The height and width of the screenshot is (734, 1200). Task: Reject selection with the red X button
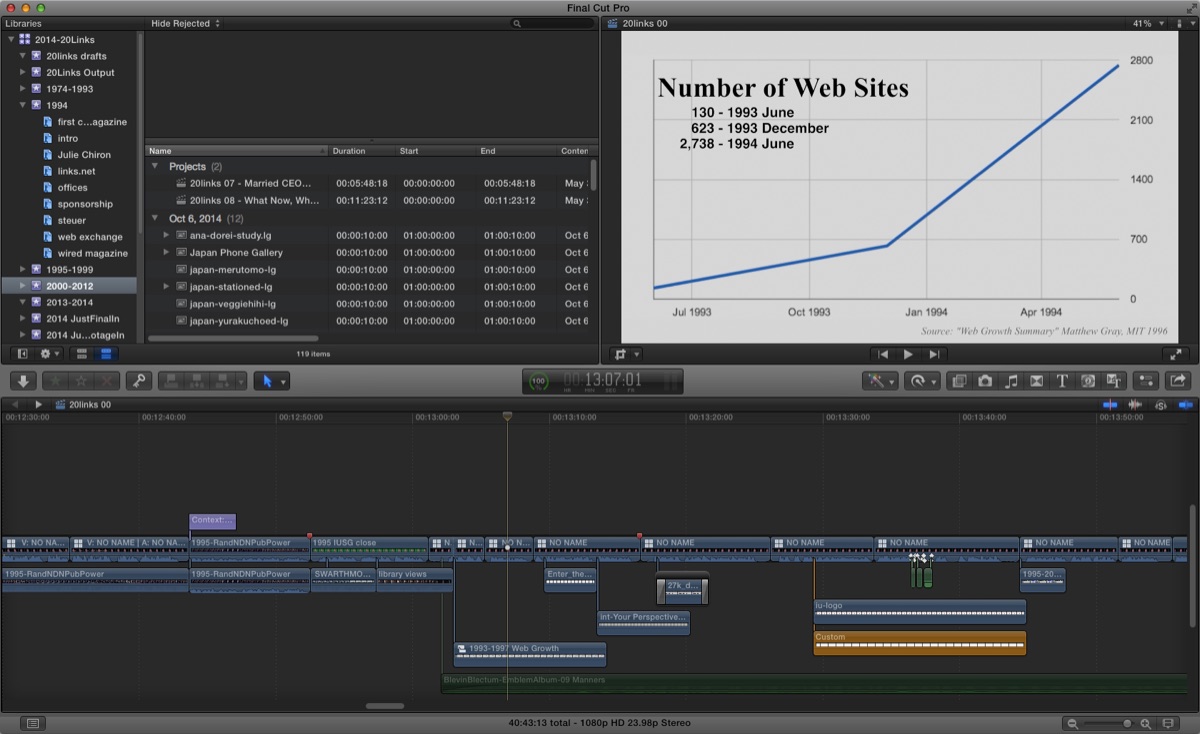tap(107, 381)
